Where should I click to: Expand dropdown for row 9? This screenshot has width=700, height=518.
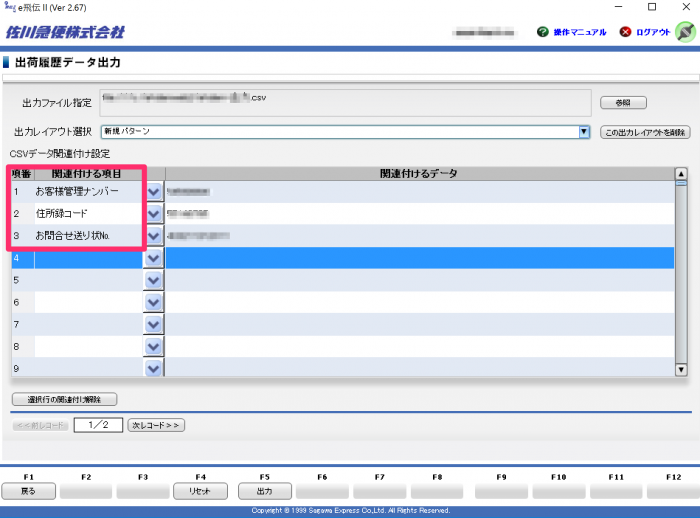154,368
